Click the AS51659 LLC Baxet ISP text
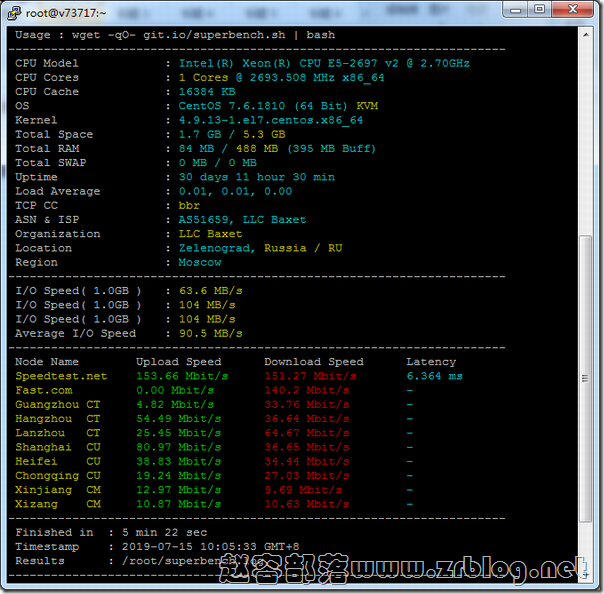Screen dimensions: 604x594 [242, 220]
